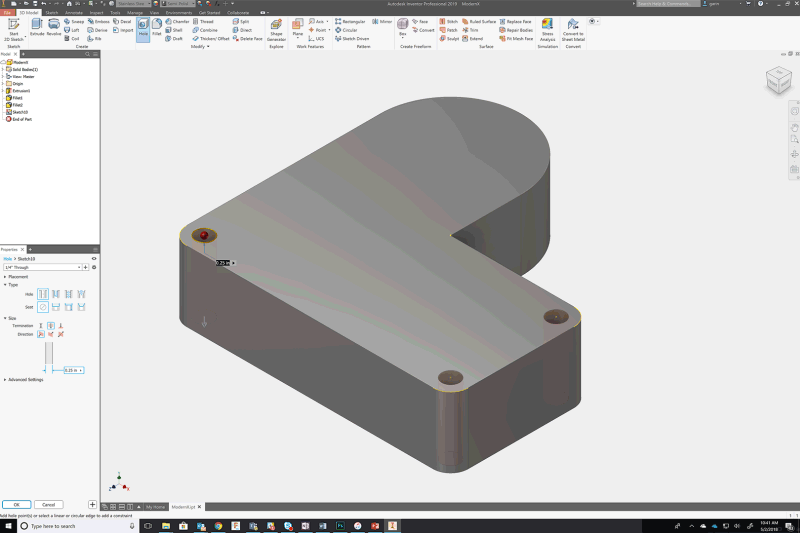
Task: Choose the Sculpt surface tool
Action: (x=449, y=38)
